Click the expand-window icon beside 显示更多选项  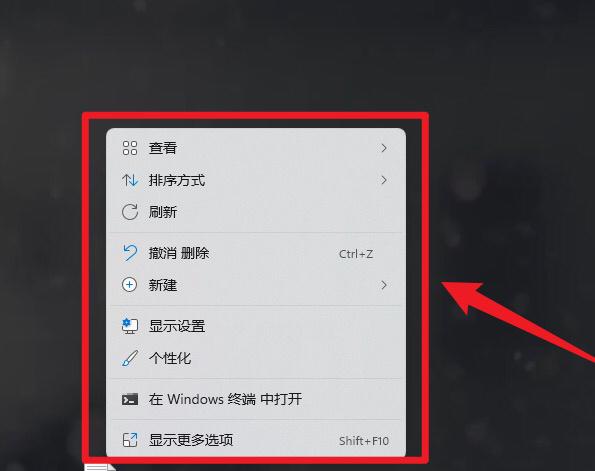(130, 440)
